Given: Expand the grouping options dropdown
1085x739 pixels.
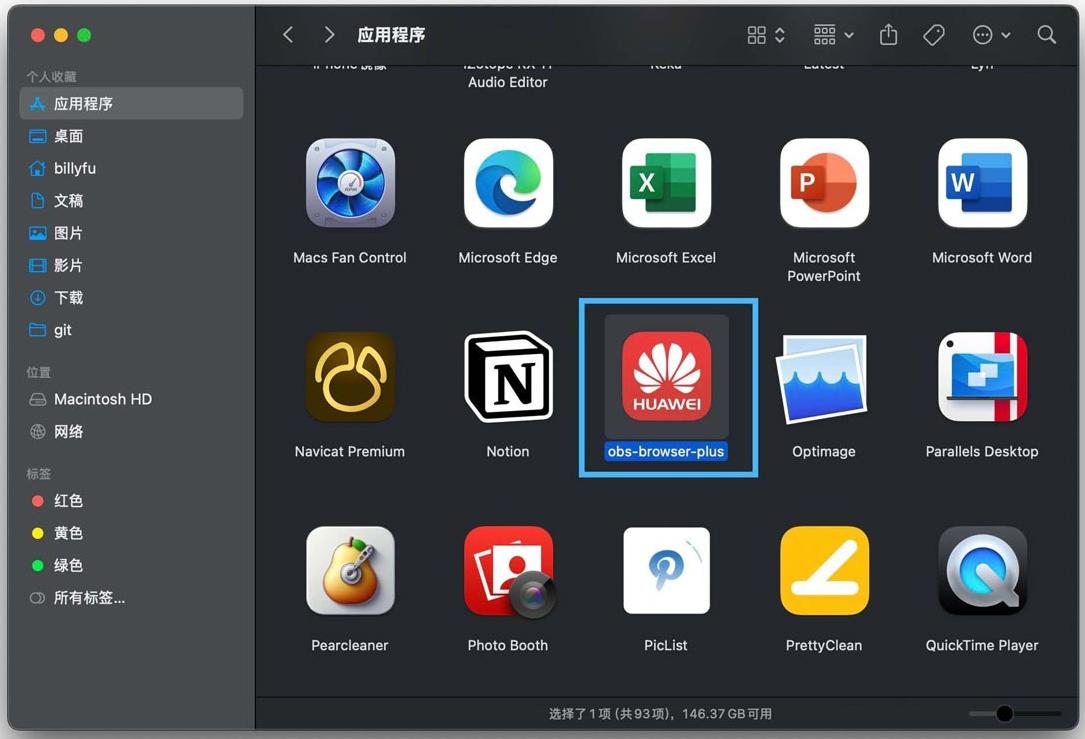Looking at the screenshot, I should [x=833, y=35].
